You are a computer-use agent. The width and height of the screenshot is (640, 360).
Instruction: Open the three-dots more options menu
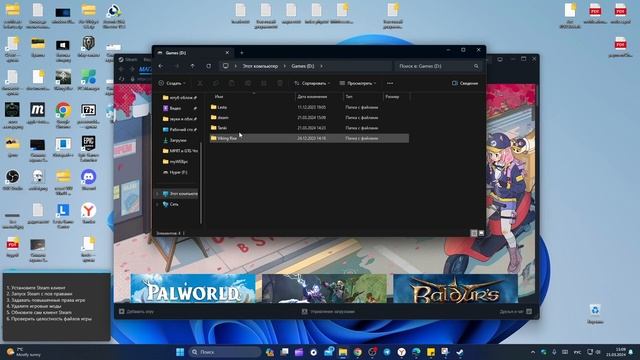[x=390, y=83]
